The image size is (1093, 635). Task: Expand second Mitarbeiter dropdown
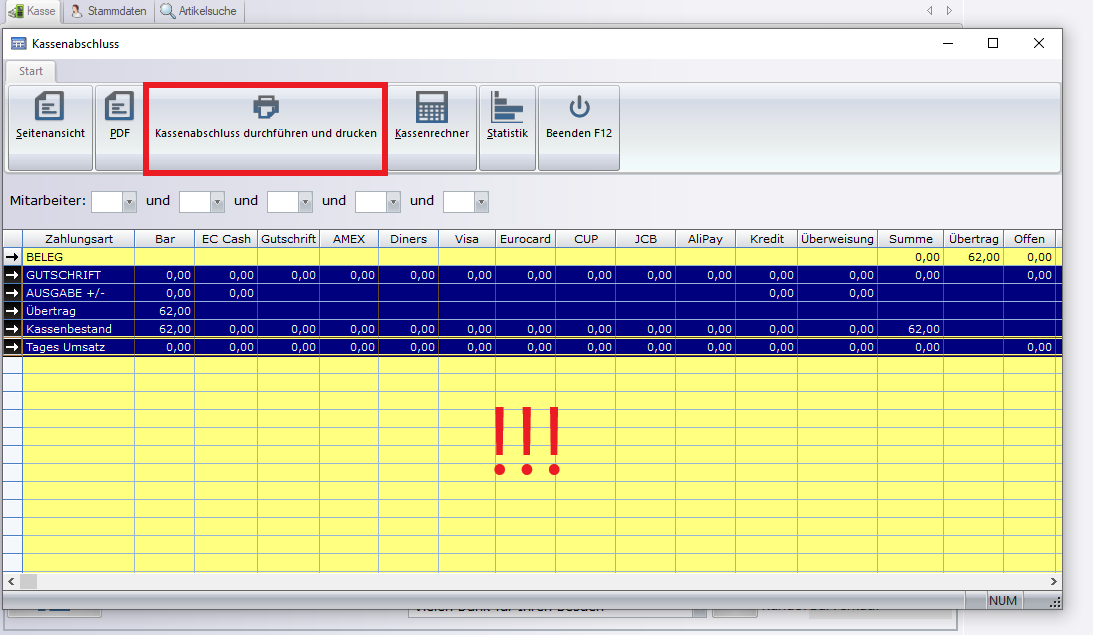[x=217, y=202]
